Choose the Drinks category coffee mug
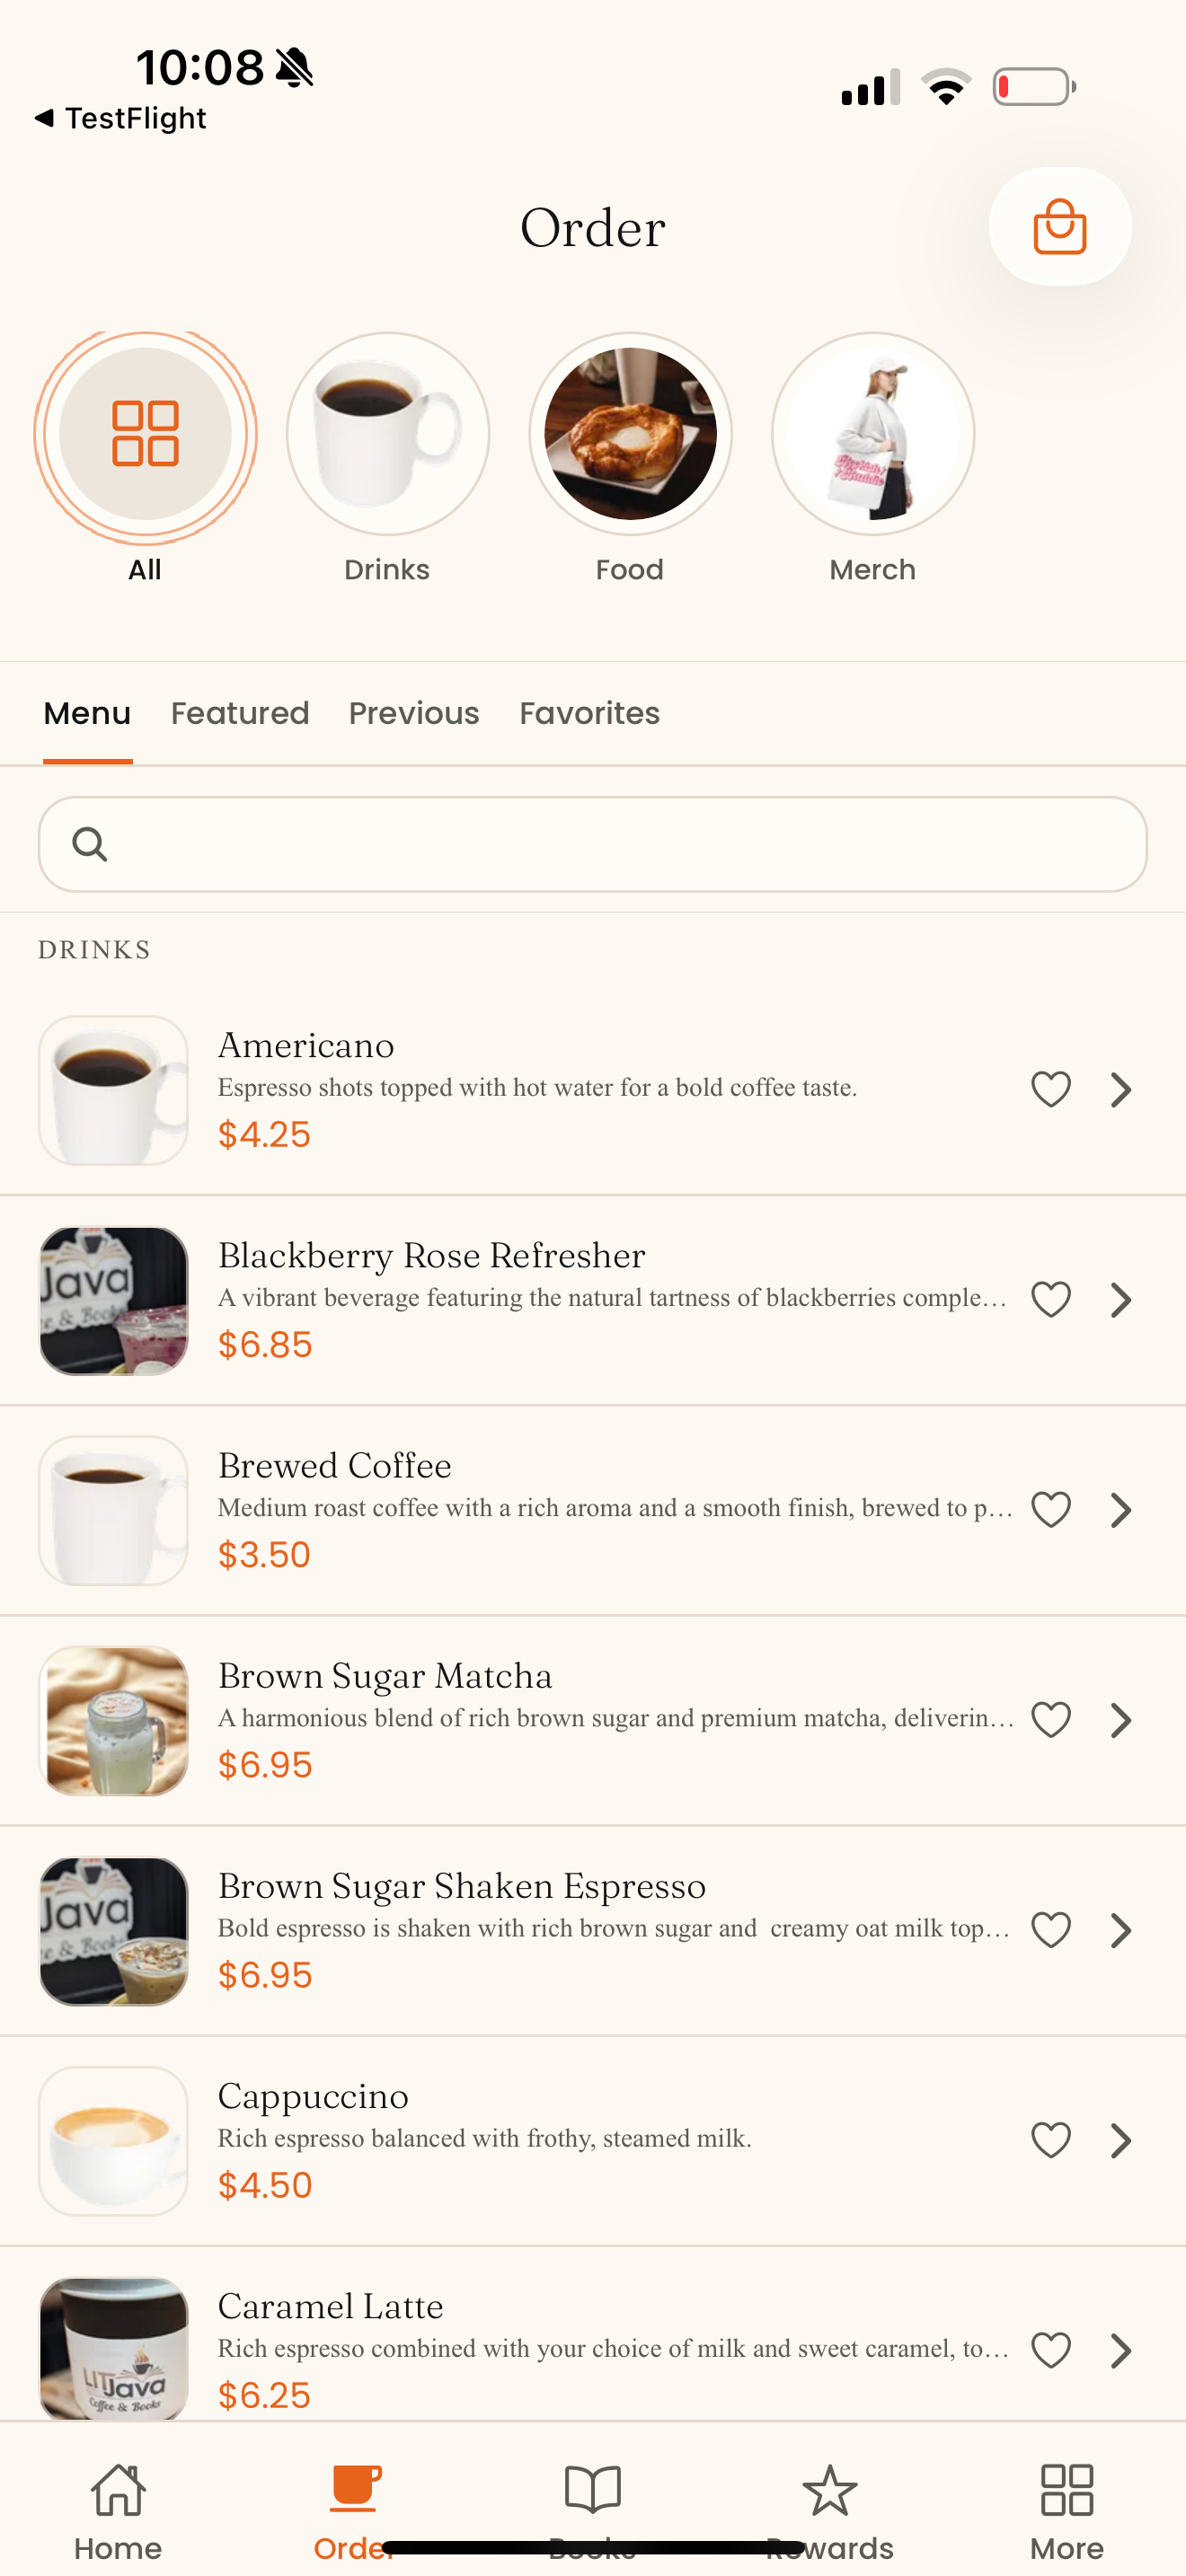Image resolution: width=1186 pixels, height=2576 pixels. (x=387, y=434)
